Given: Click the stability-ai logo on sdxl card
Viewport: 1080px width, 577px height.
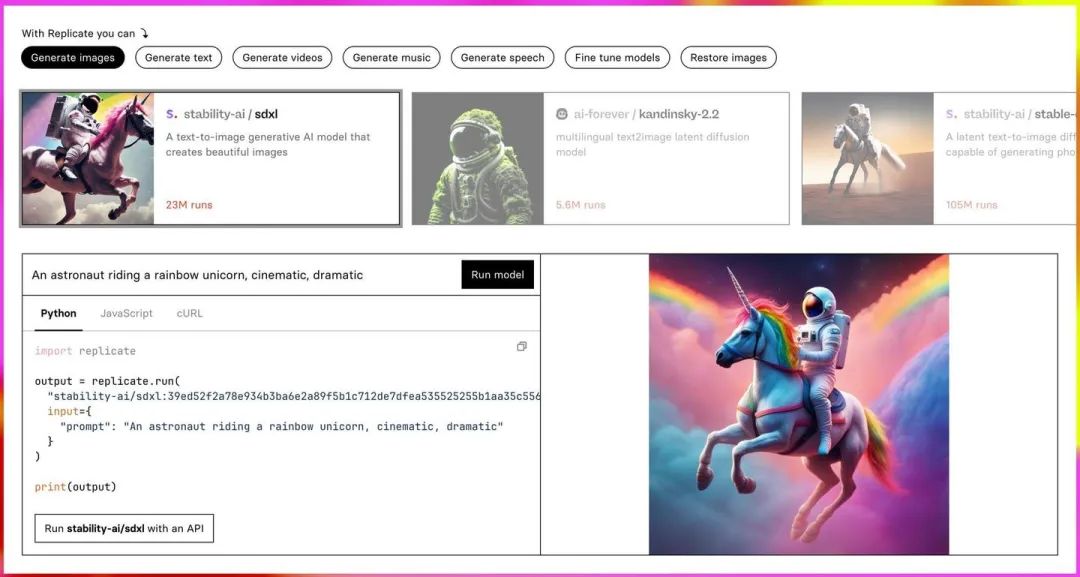Looking at the screenshot, I should click(x=171, y=114).
